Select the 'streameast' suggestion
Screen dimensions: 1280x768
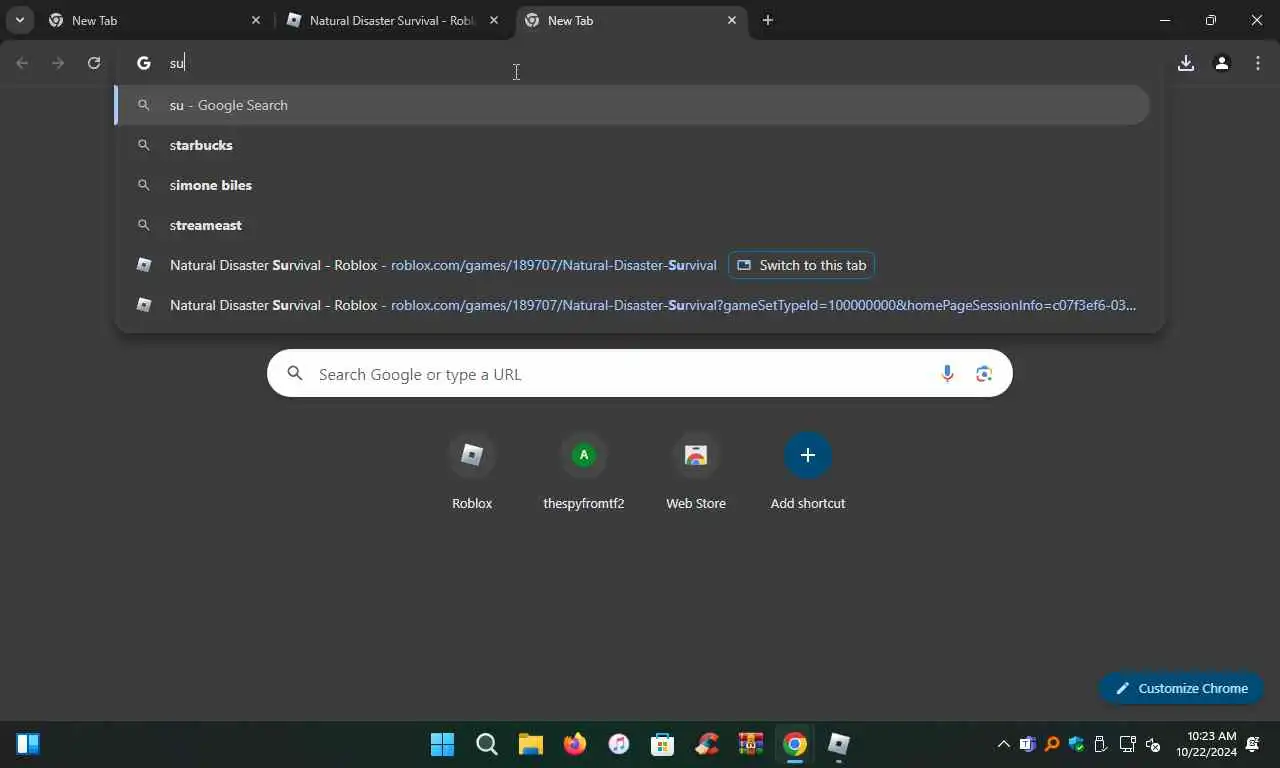pyautogui.click(x=632, y=225)
